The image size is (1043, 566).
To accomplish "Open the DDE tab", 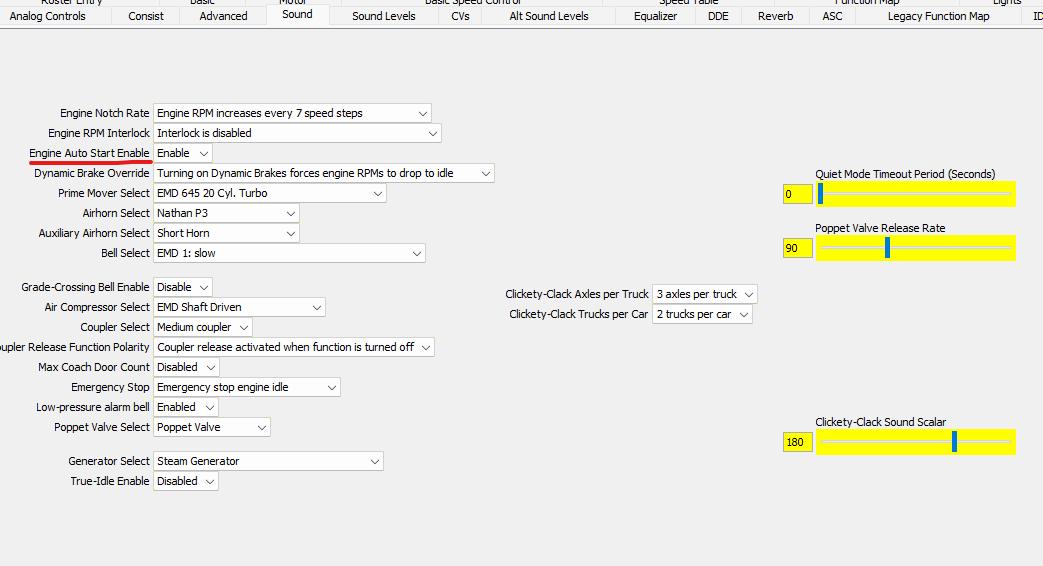I will click(x=718, y=16).
